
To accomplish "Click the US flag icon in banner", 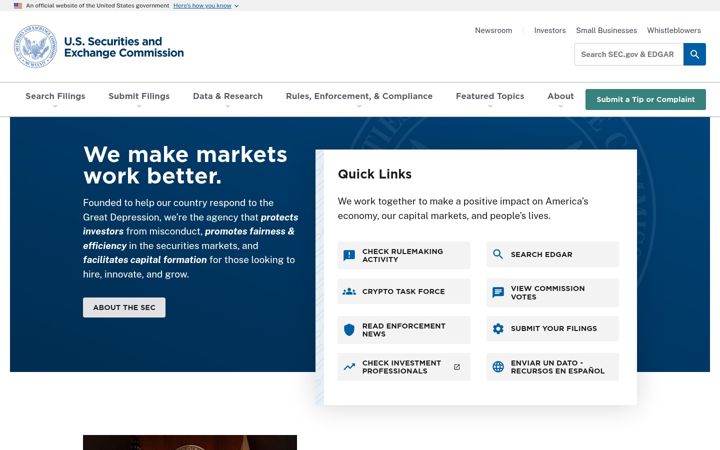I will [x=18, y=6].
